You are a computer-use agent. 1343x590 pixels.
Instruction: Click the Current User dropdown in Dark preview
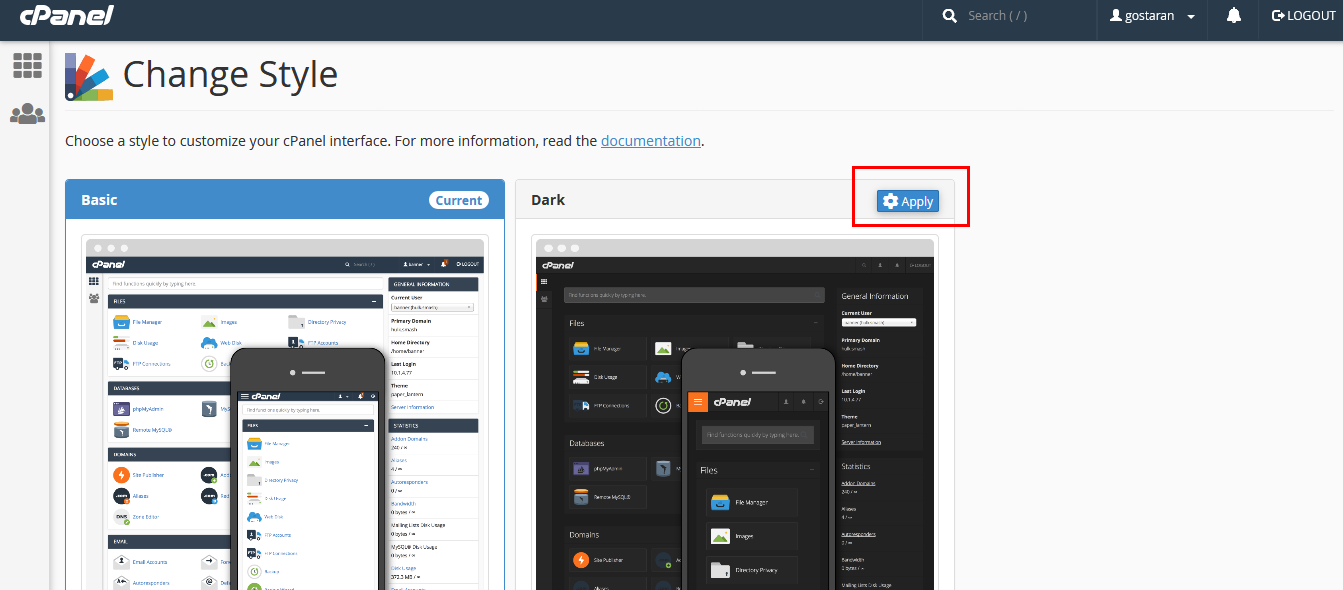pyautogui.click(x=878, y=322)
